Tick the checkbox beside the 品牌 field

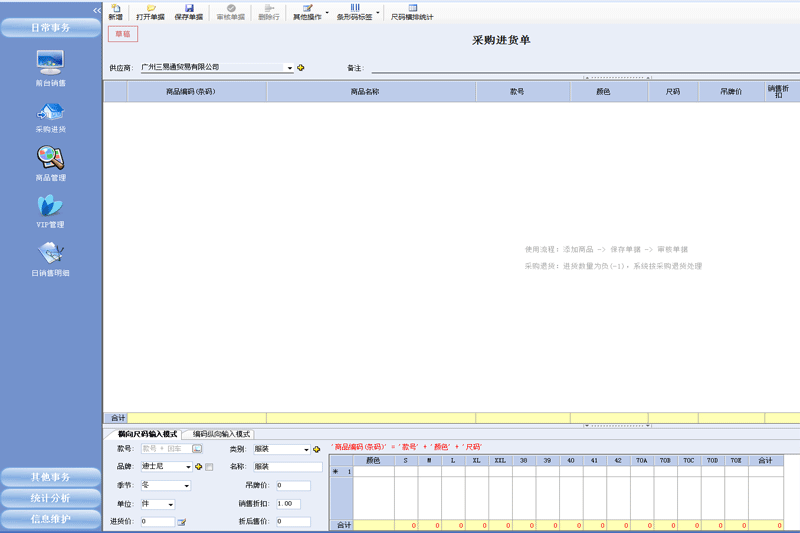tap(209, 467)
